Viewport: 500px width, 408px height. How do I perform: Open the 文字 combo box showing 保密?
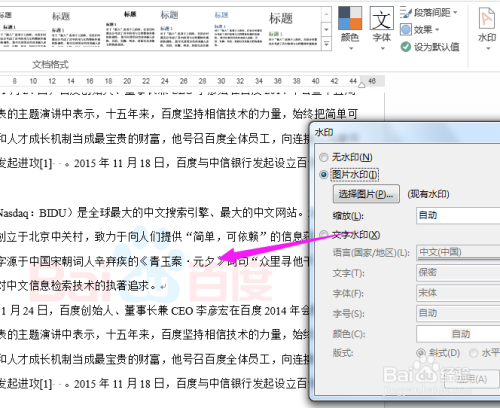click(458, 273)
